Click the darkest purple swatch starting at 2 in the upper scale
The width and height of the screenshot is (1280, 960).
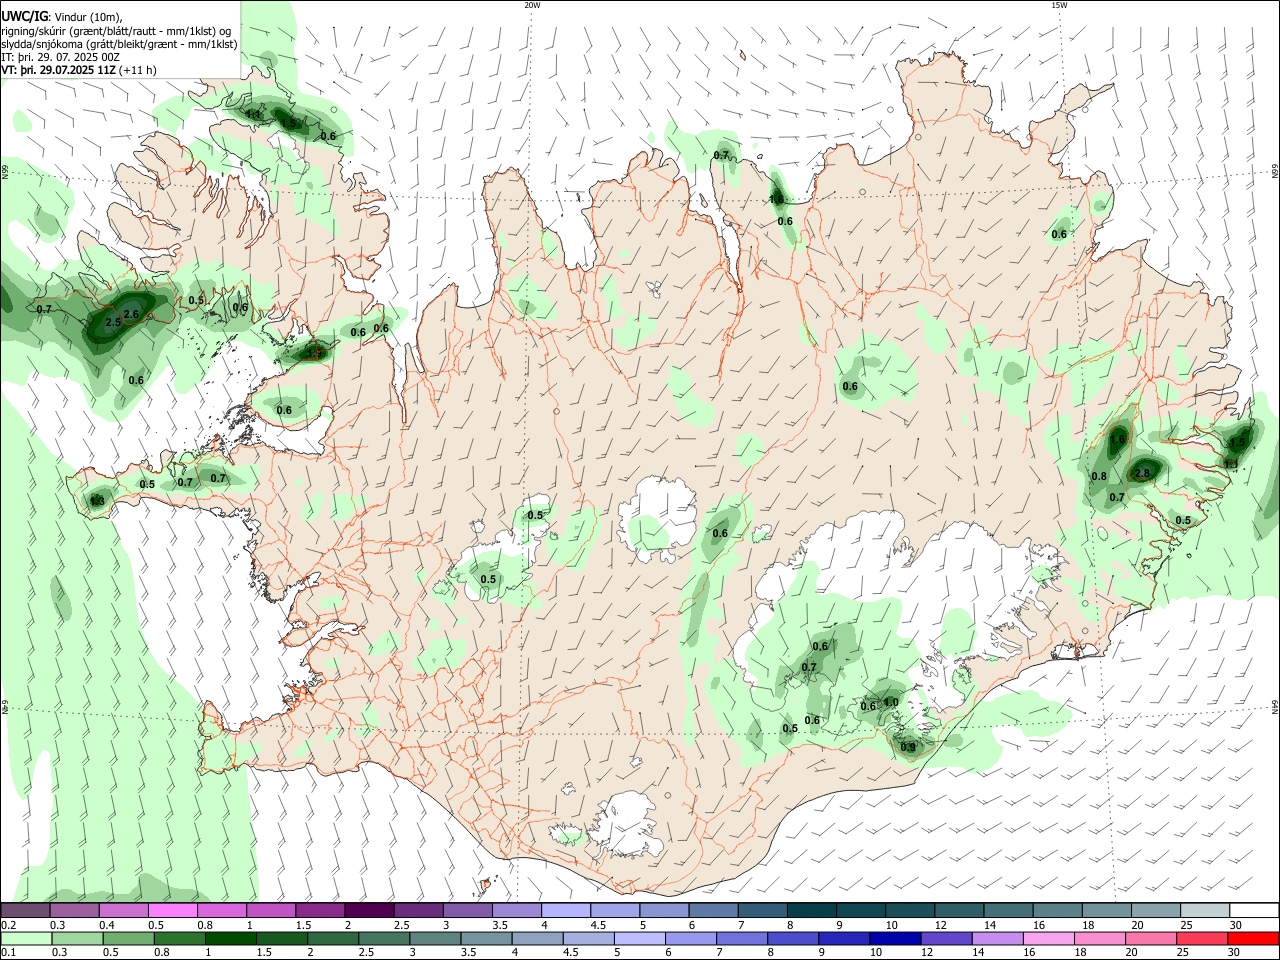[x=369, y=911]
